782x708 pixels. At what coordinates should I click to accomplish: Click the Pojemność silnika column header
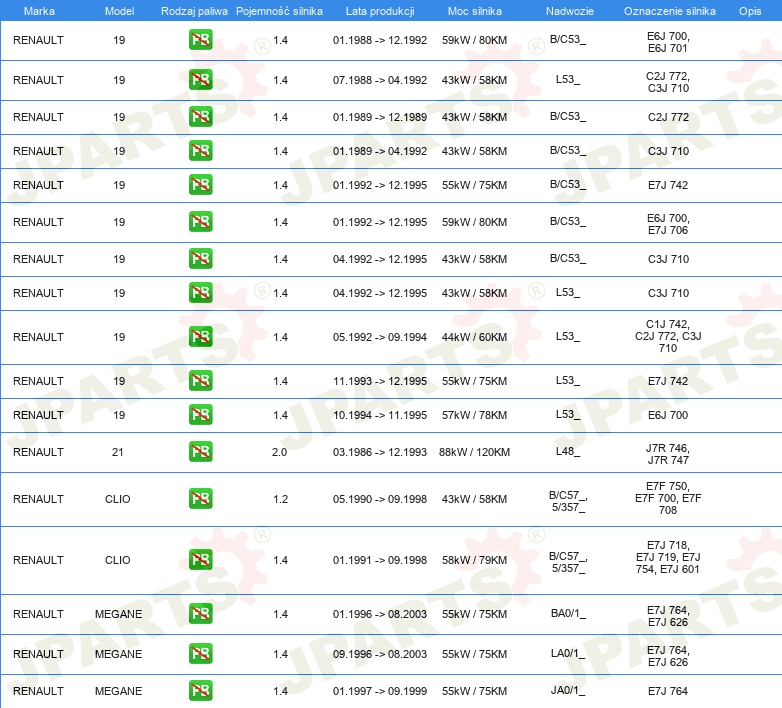(279, 11)
